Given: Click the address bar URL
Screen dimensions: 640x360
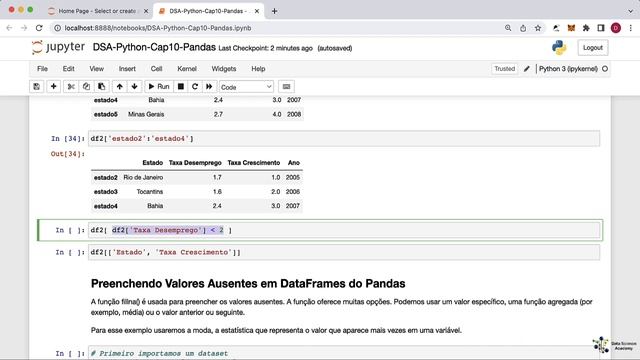Looking at the screenshot, I should tap(158, 28).
